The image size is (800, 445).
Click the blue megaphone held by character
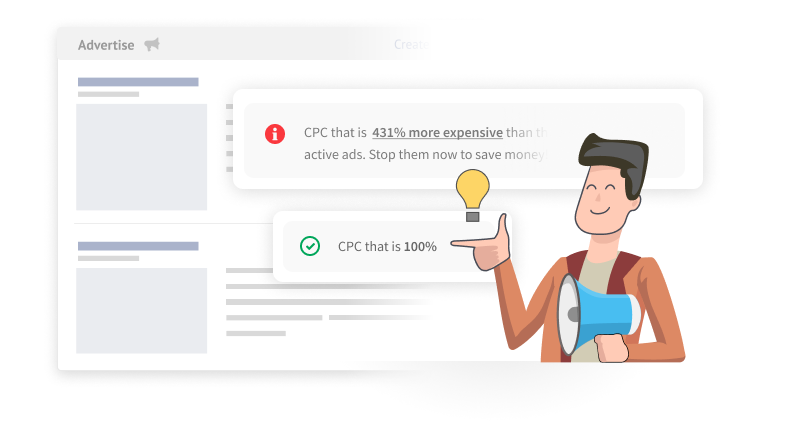pyautogui.click(x=597, y=315)
